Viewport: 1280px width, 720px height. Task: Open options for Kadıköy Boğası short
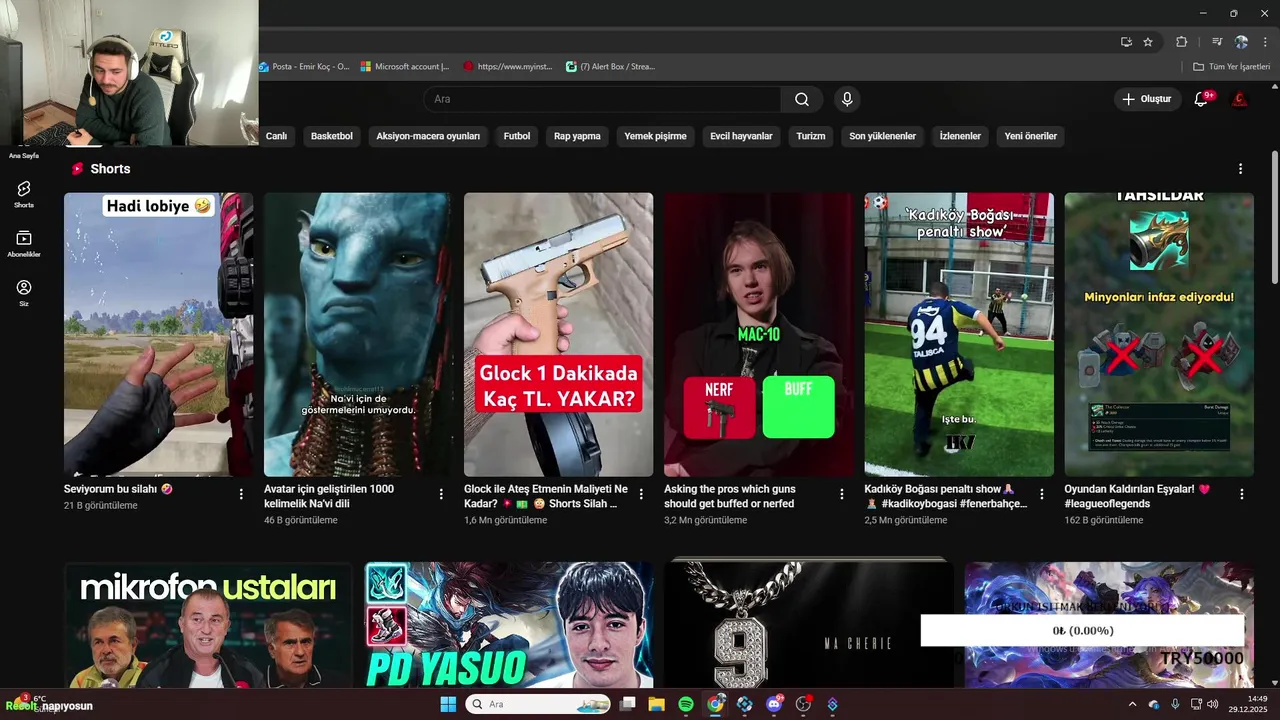click(x=1041, y=494)
